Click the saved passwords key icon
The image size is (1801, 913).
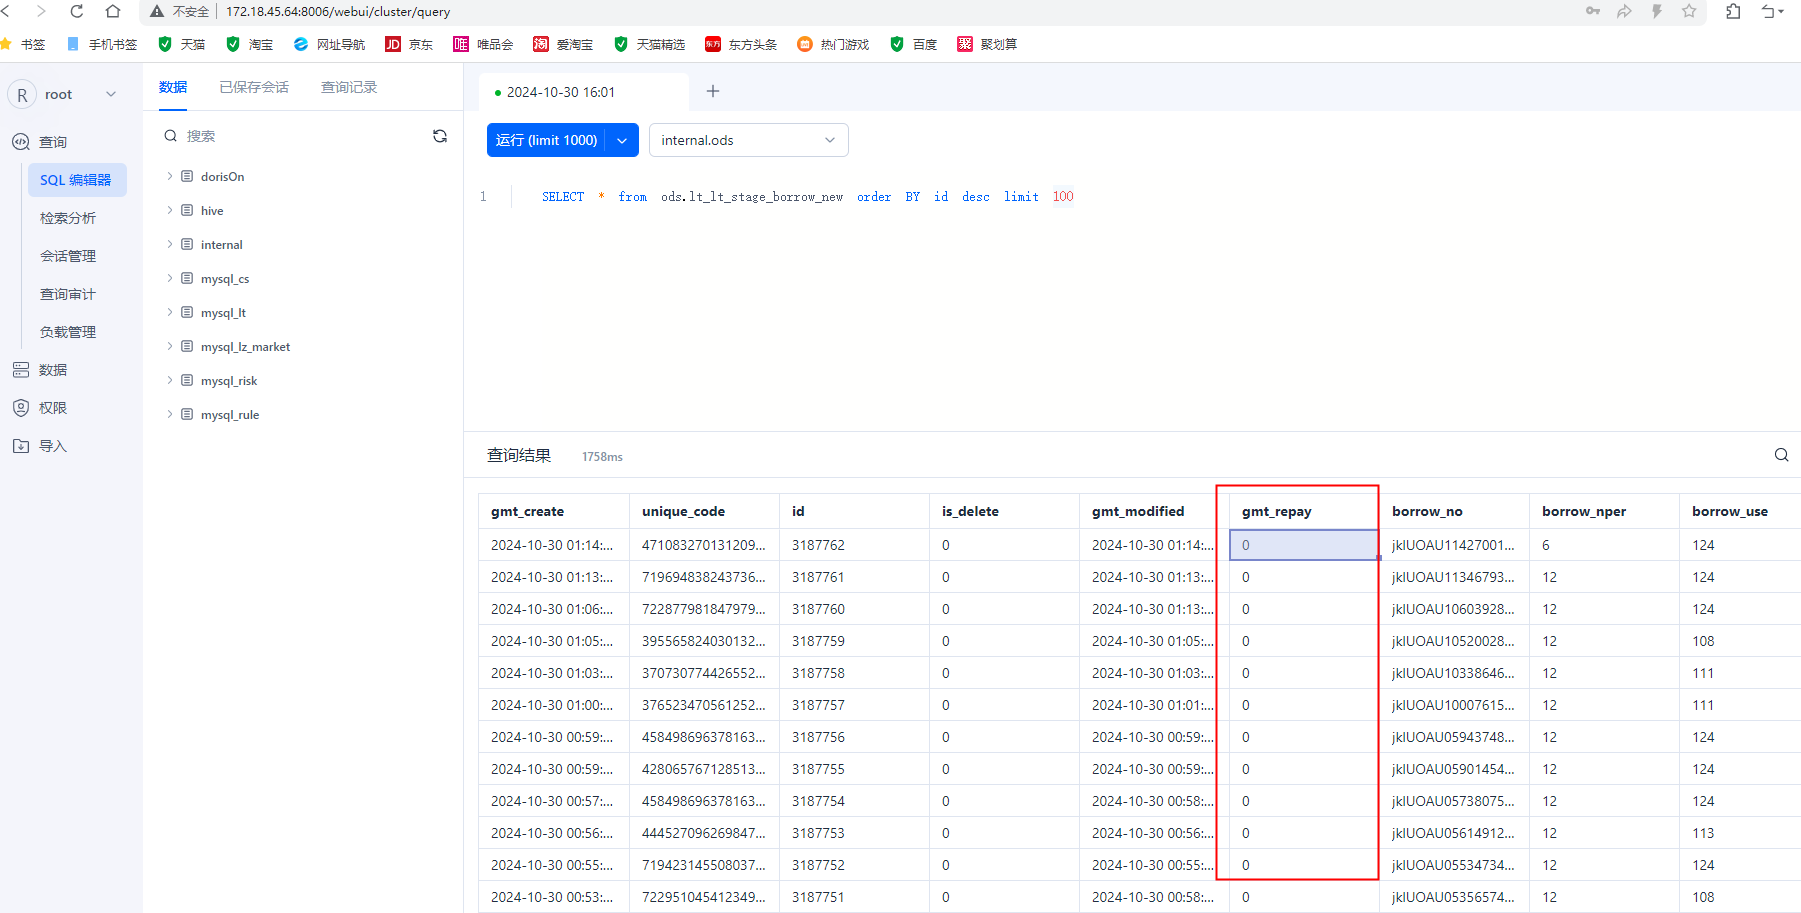point(1593,11)
